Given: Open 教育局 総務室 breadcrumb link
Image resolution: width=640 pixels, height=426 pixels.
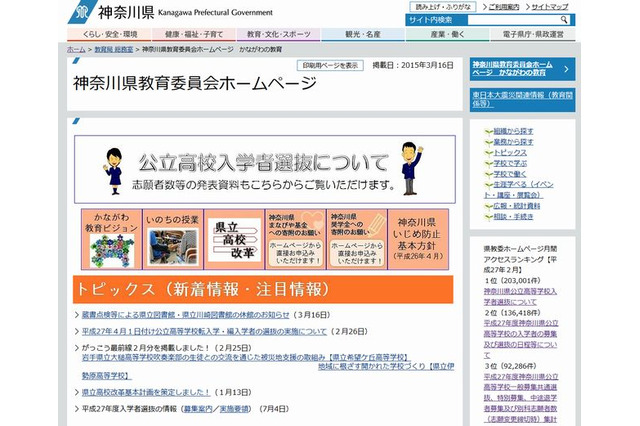Looking at the screenshot, I should point(114,49).
